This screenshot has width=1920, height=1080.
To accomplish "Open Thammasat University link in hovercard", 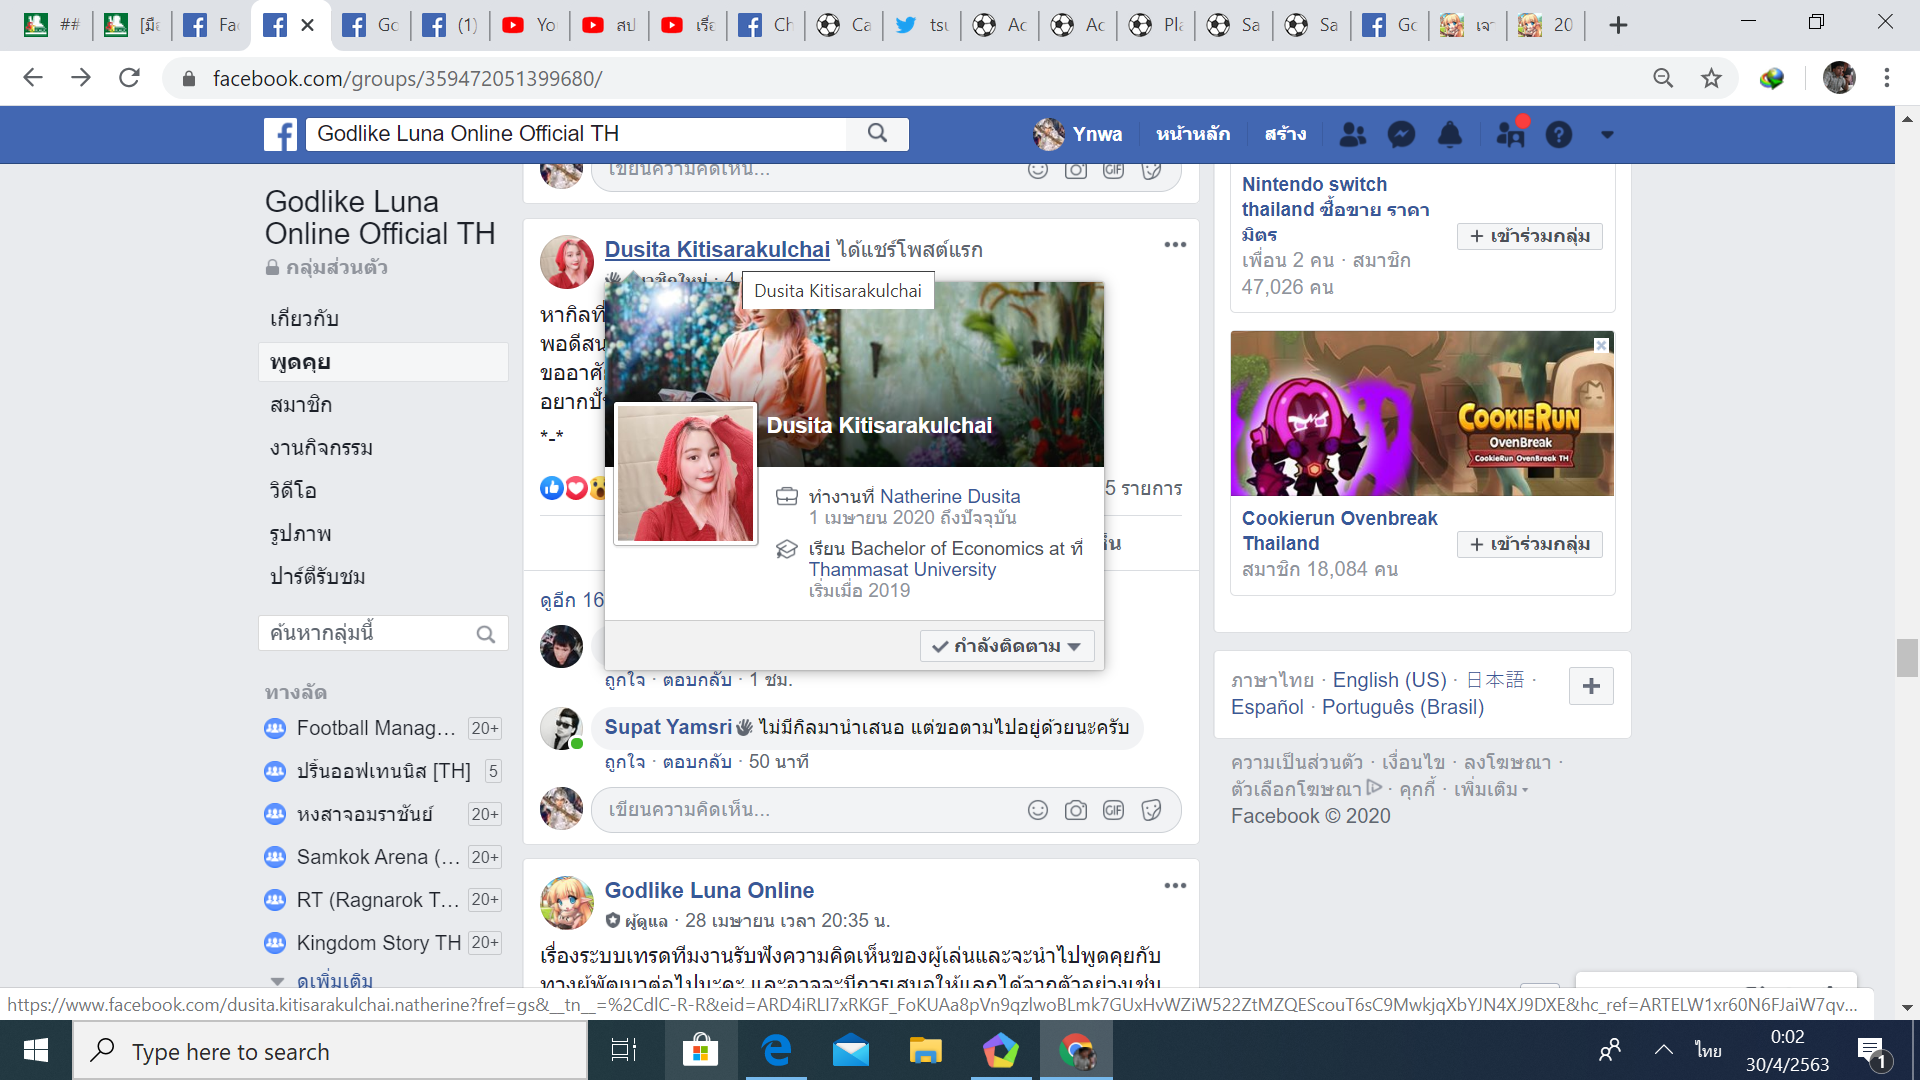I will pyautogui.click(x=902, y=570).
